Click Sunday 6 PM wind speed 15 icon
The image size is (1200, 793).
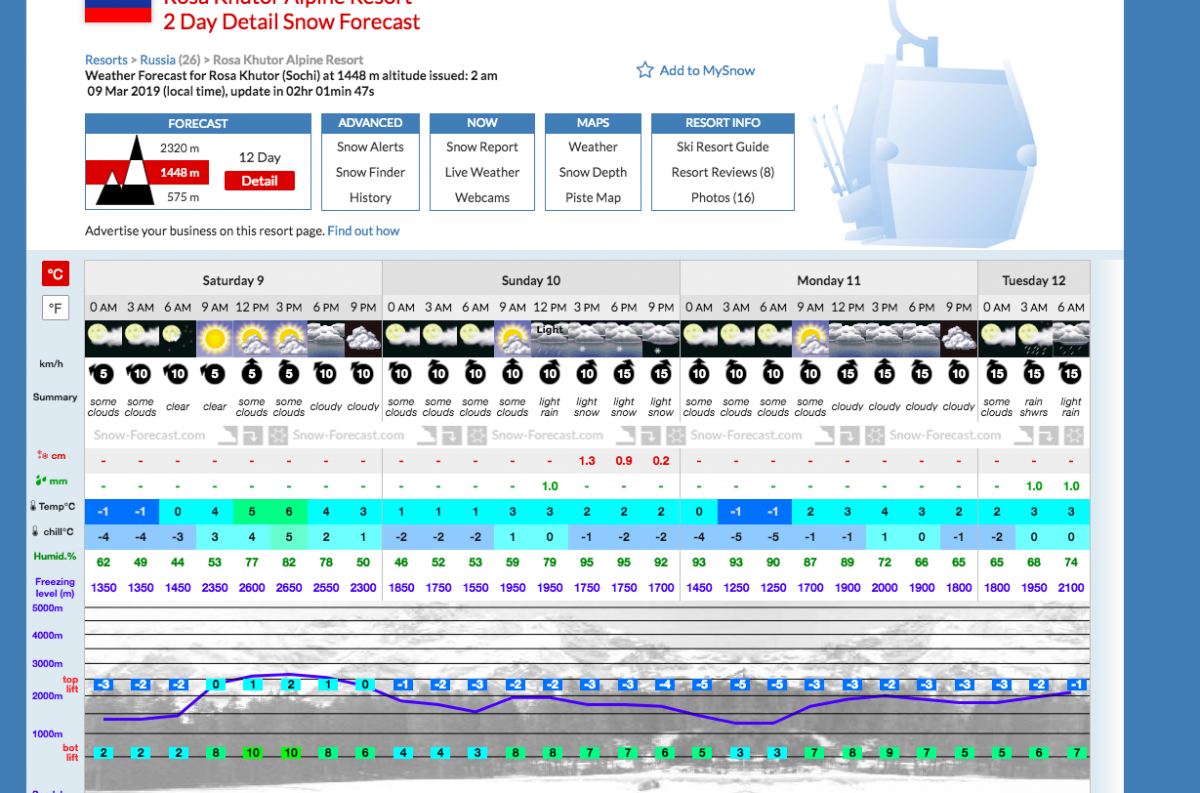(623, 374)
